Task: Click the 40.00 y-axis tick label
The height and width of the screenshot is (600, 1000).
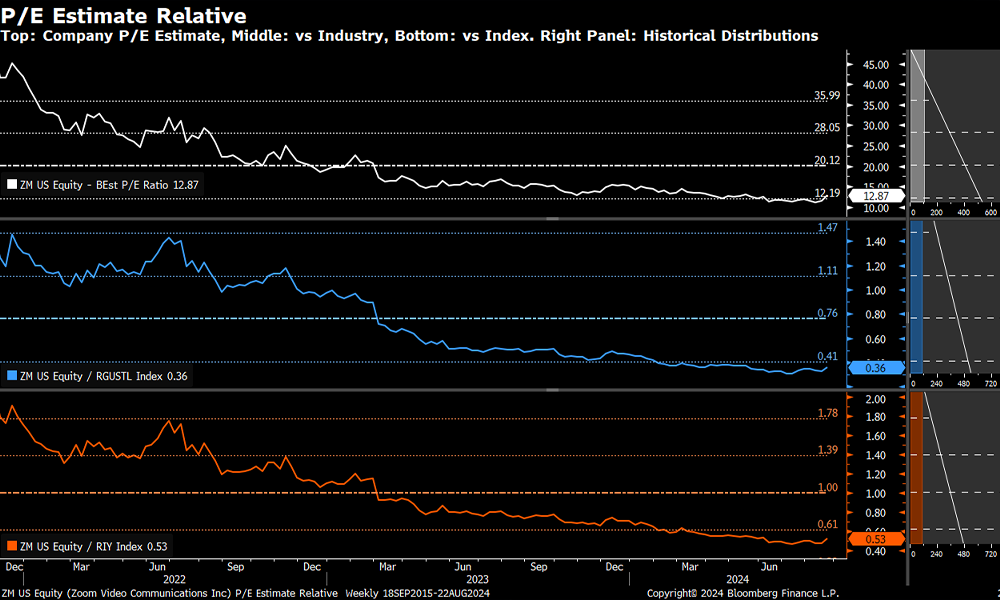Action: click(876, 85)
